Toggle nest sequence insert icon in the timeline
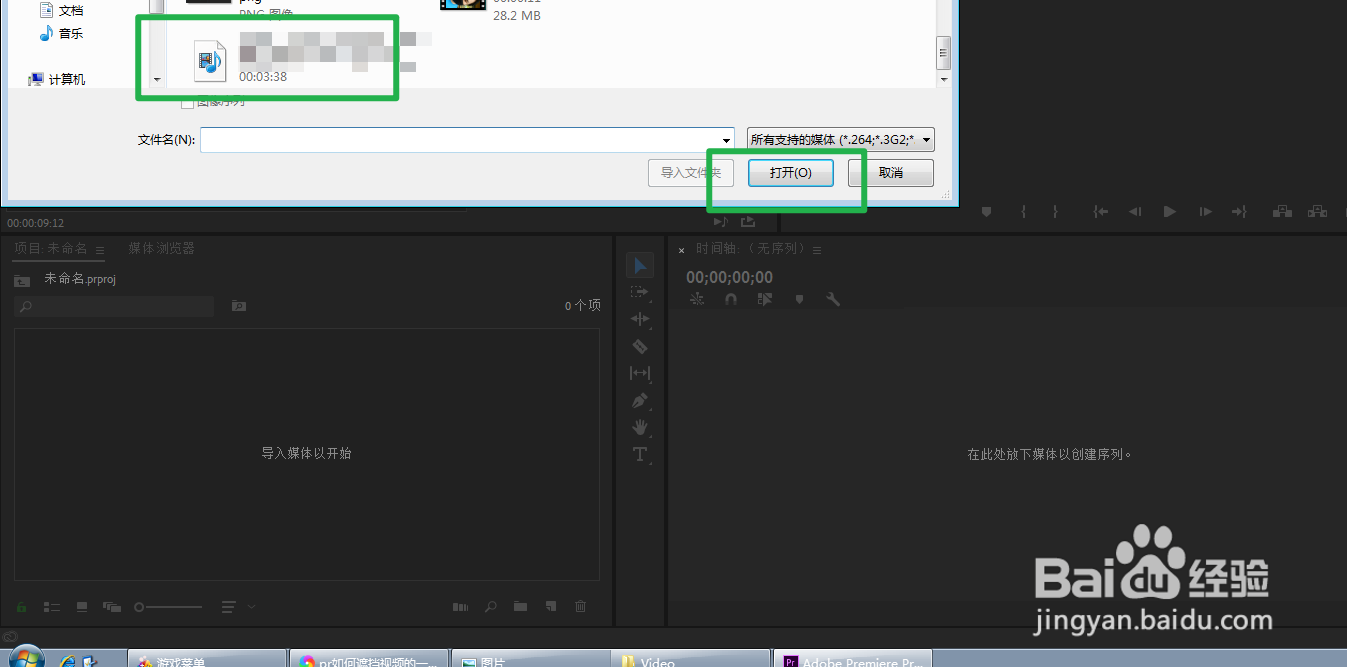 pyautogui.click(x=697, y=299)
